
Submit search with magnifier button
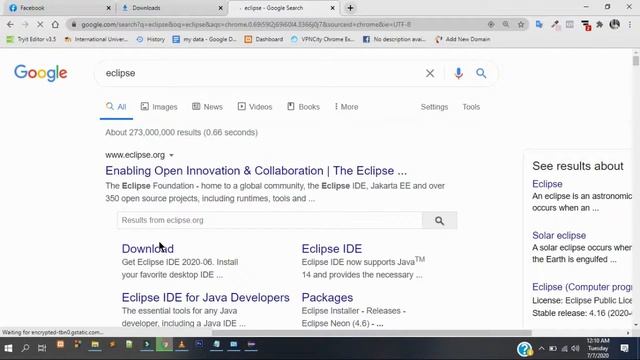tap(481, 73)
